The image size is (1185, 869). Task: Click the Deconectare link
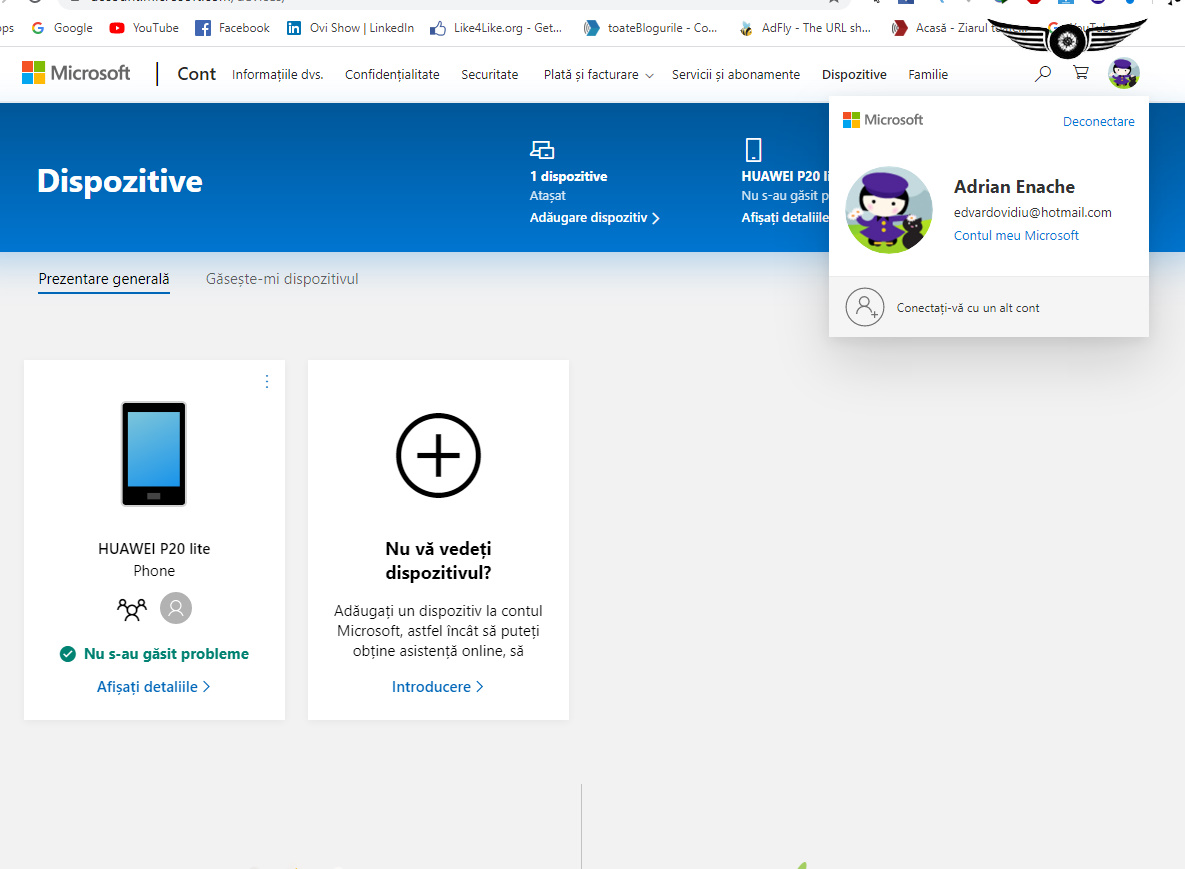(1098, 122)
